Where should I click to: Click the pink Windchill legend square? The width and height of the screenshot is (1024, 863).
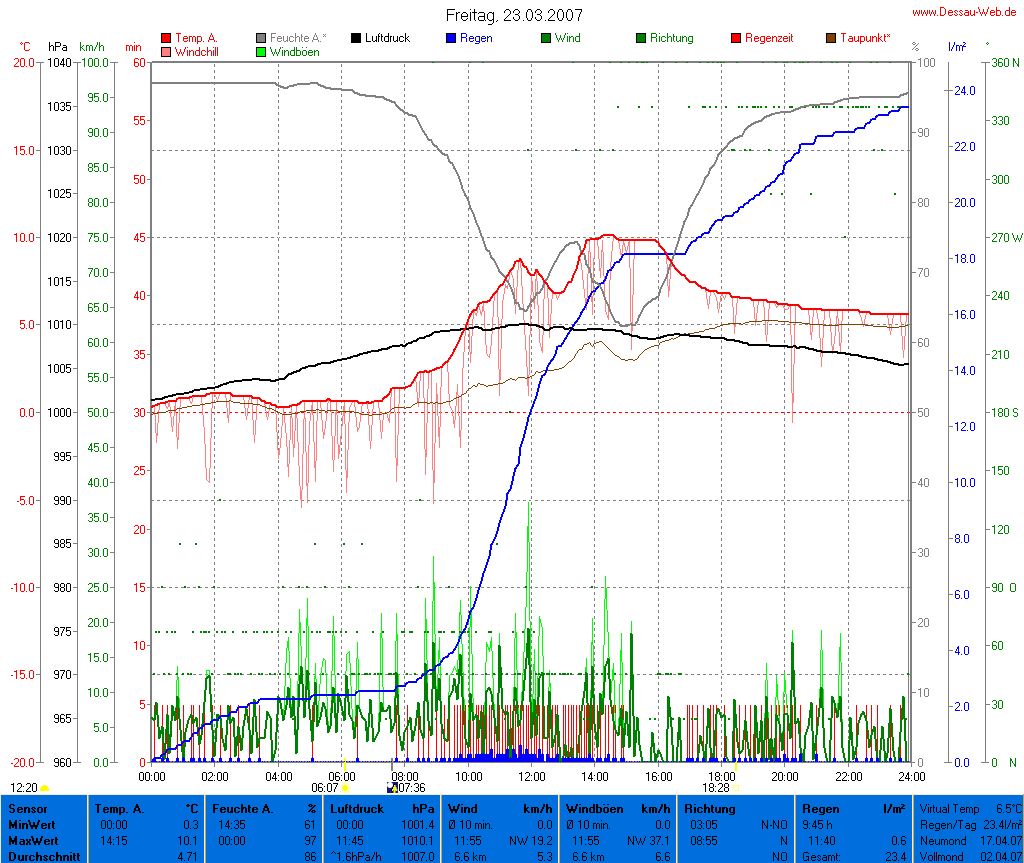click(x=166, y=51)
